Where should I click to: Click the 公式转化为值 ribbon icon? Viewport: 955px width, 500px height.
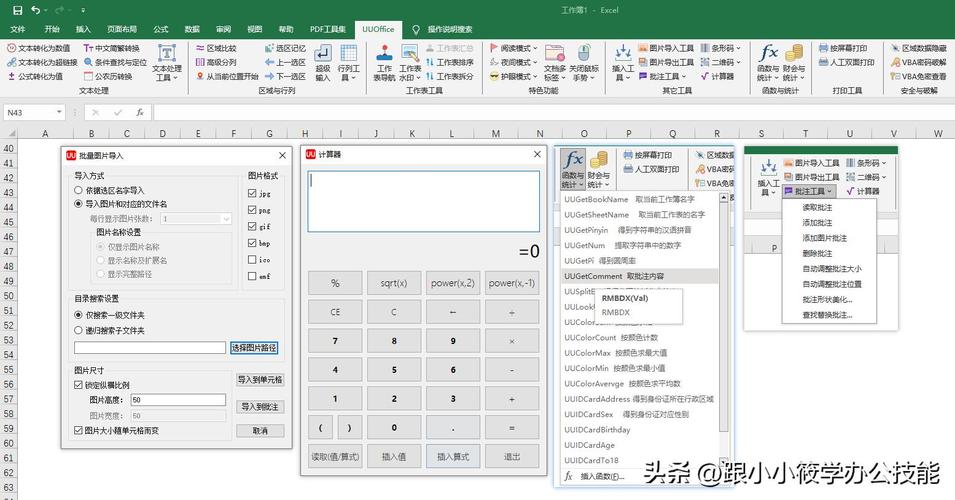[x=11, y=76]
